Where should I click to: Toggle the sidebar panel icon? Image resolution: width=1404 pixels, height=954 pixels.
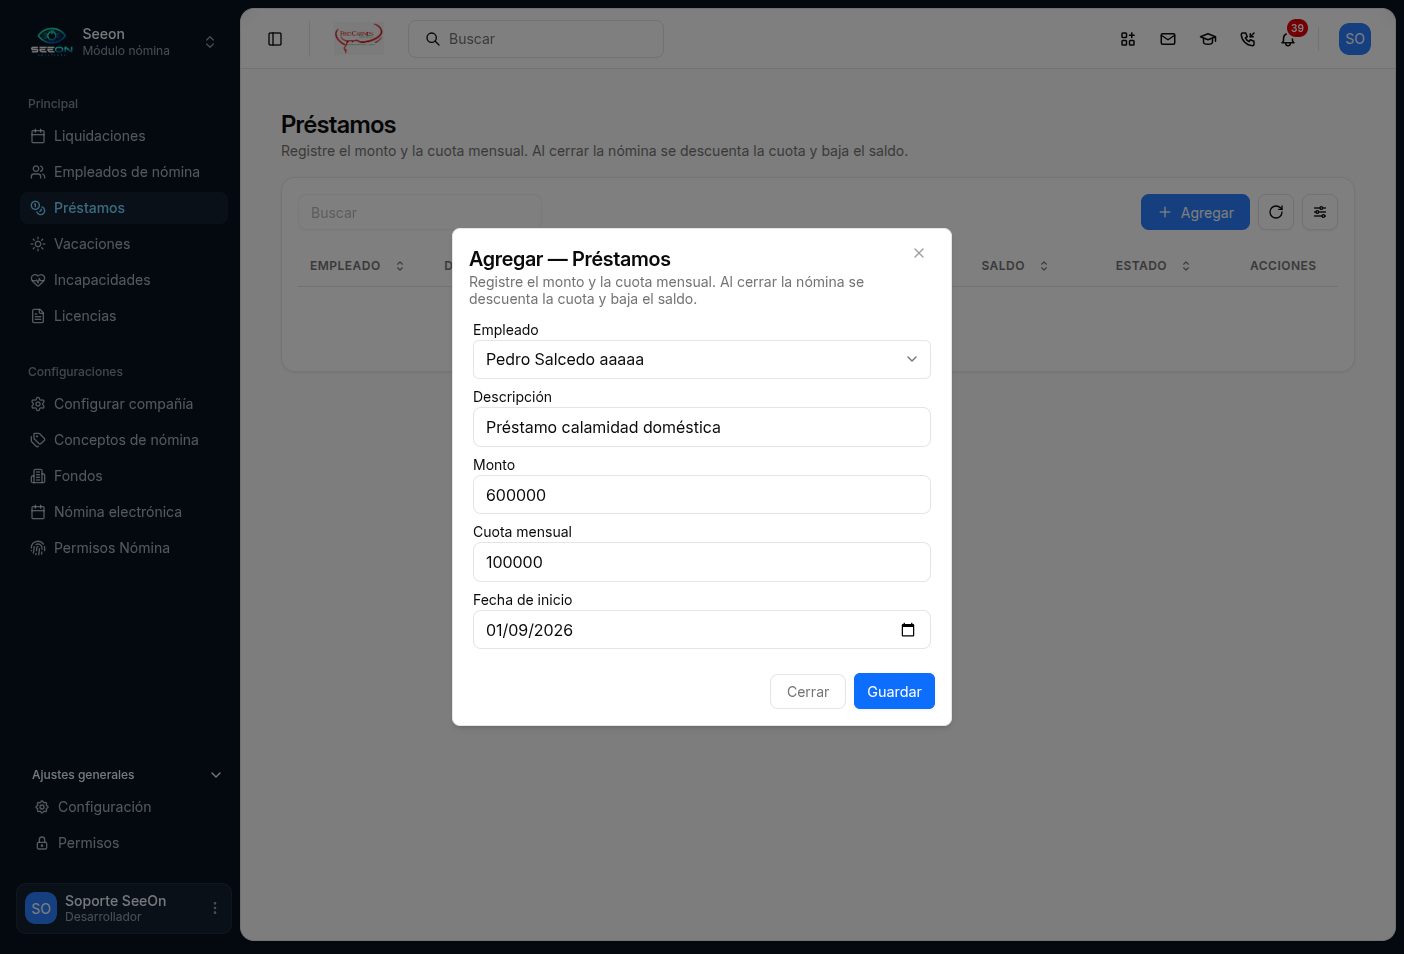pos(275,39)
